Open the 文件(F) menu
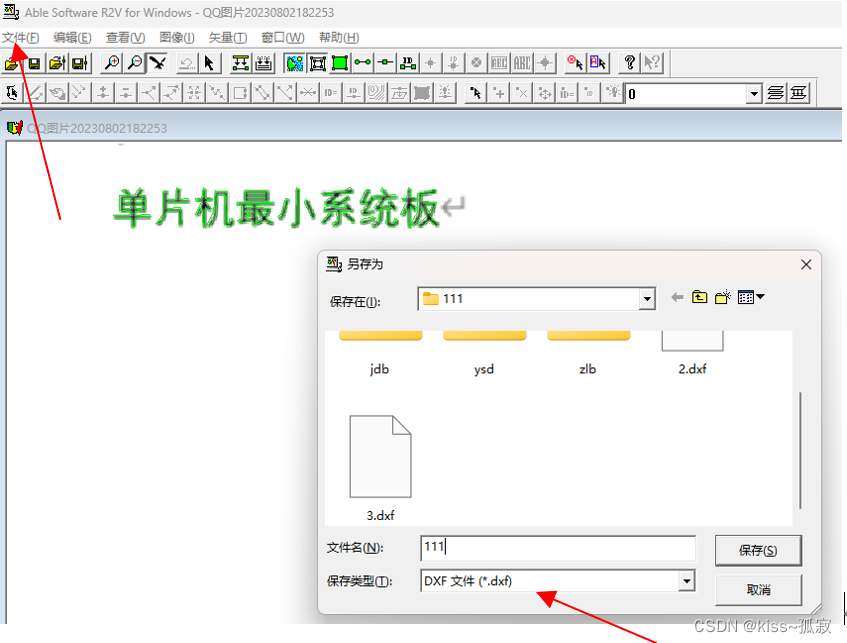 click(21, 37)
